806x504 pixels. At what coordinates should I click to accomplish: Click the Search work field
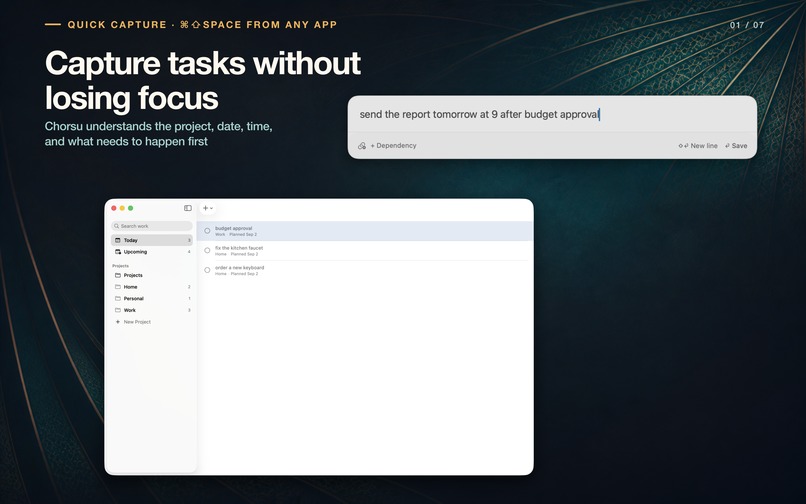click(152, 226)
